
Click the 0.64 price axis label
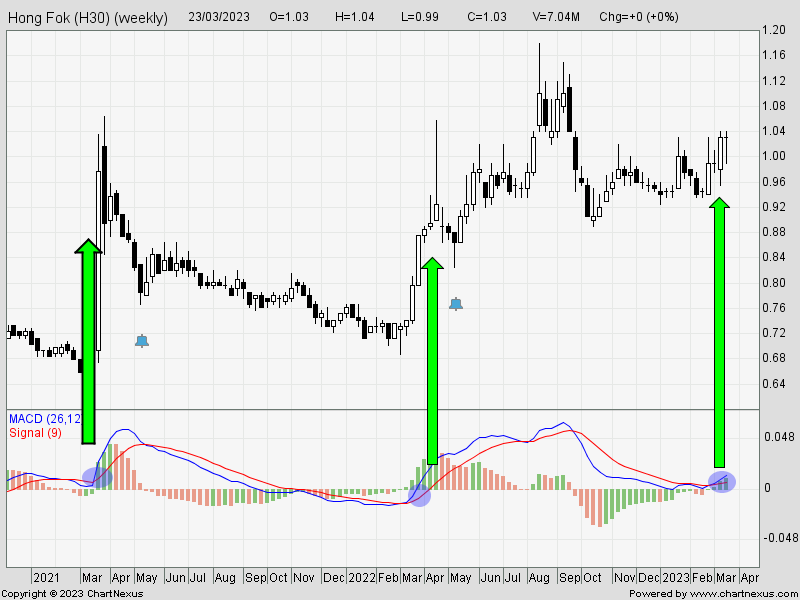tap(773, 383)
